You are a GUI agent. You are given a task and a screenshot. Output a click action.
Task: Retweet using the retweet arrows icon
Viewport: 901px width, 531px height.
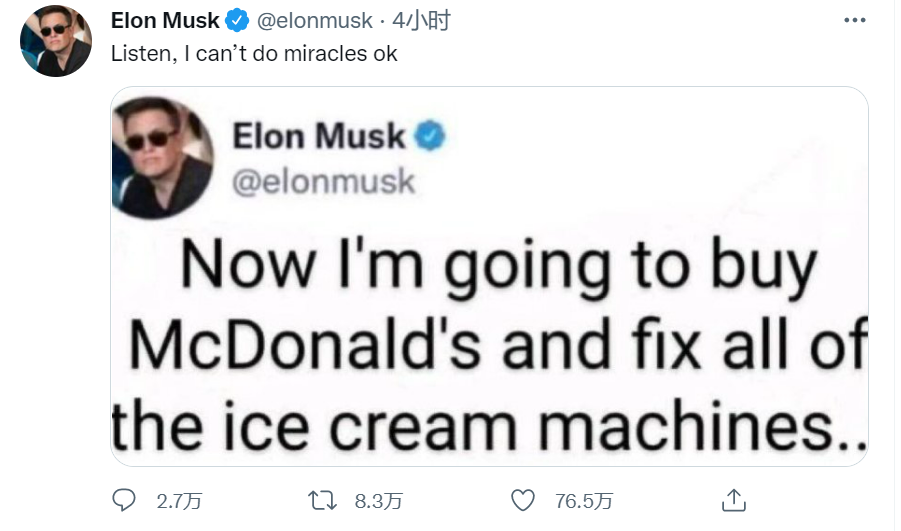point(322,501)
